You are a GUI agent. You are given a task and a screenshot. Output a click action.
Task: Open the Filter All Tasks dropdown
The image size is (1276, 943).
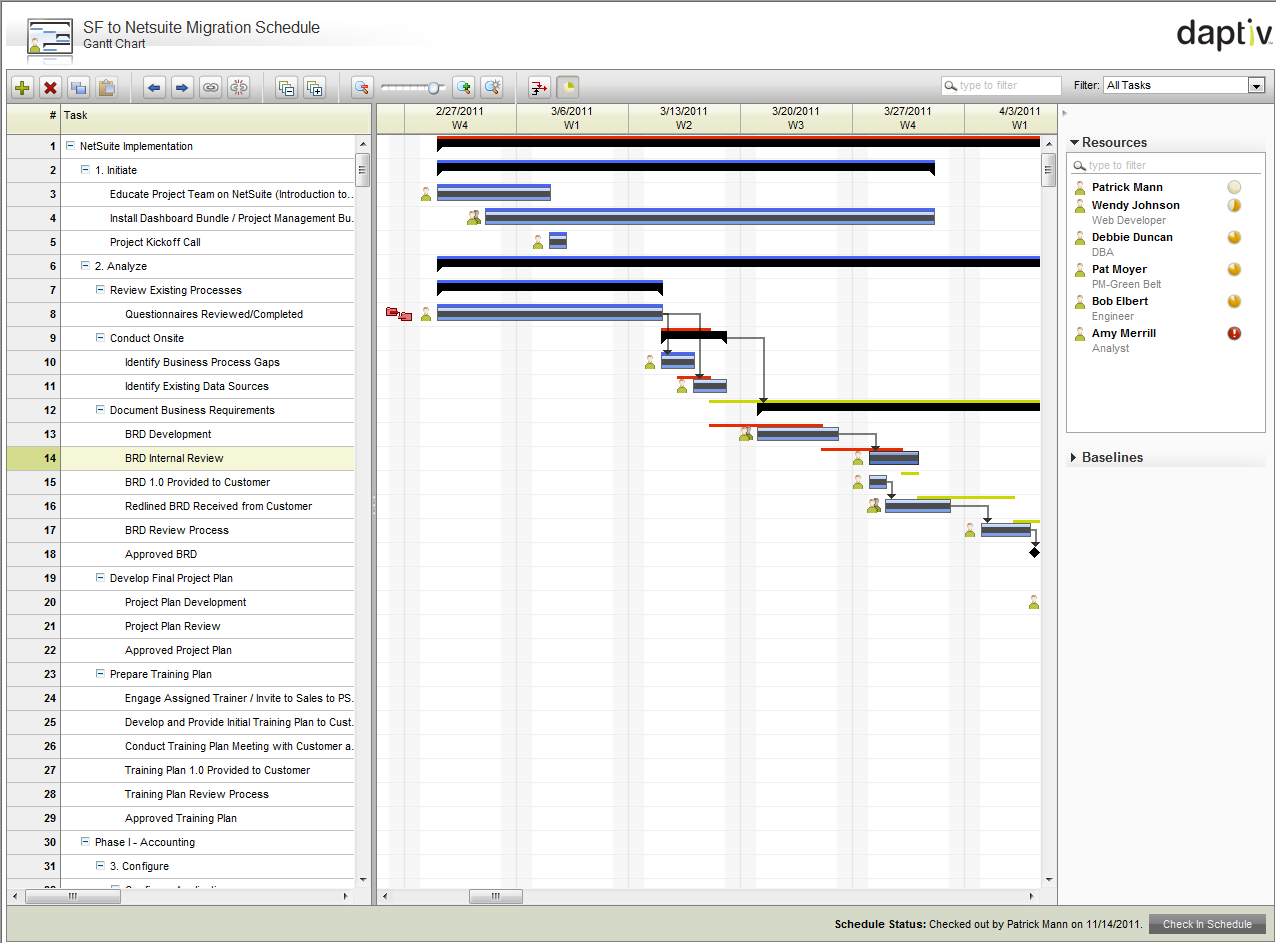(1257, 86)
